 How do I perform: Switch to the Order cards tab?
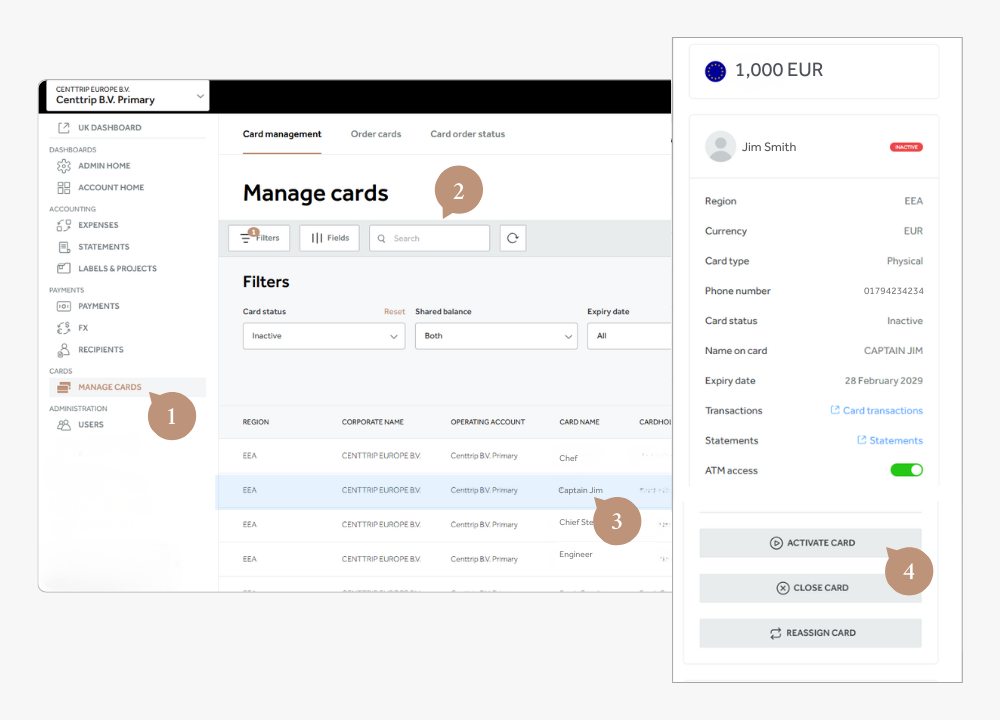point(376,134)
